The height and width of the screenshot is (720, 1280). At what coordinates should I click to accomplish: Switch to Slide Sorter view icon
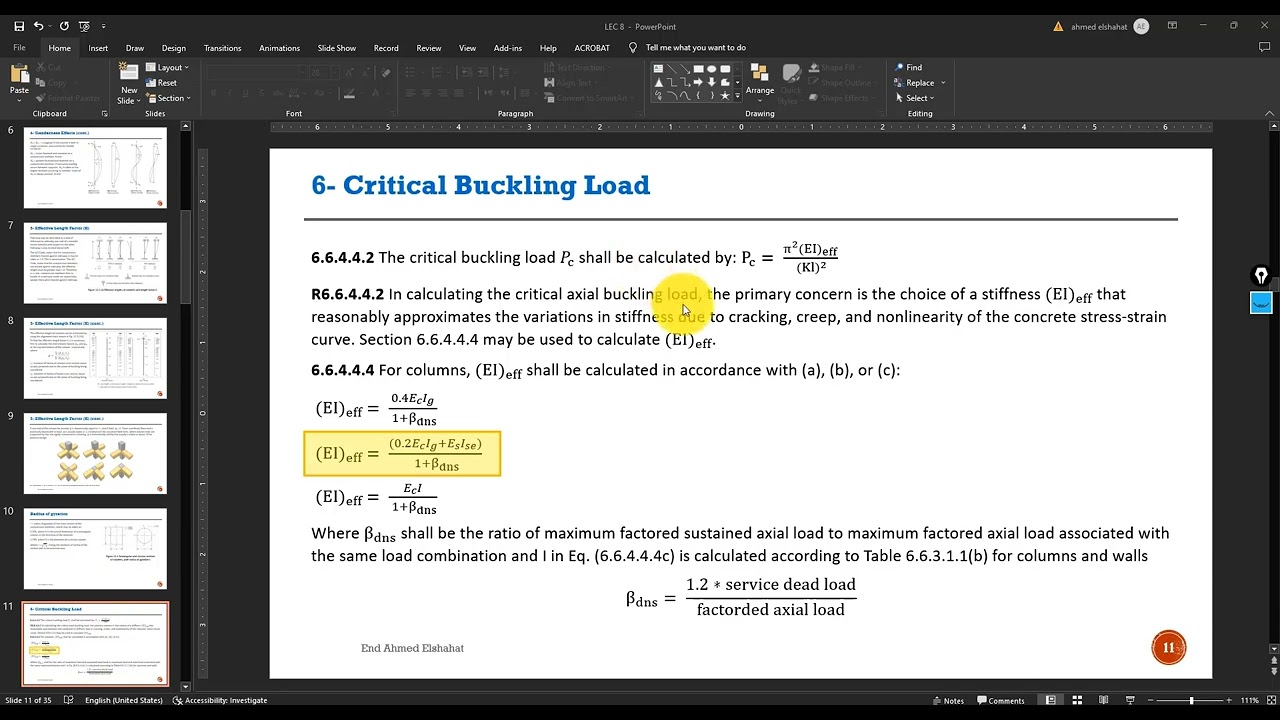1078,700
